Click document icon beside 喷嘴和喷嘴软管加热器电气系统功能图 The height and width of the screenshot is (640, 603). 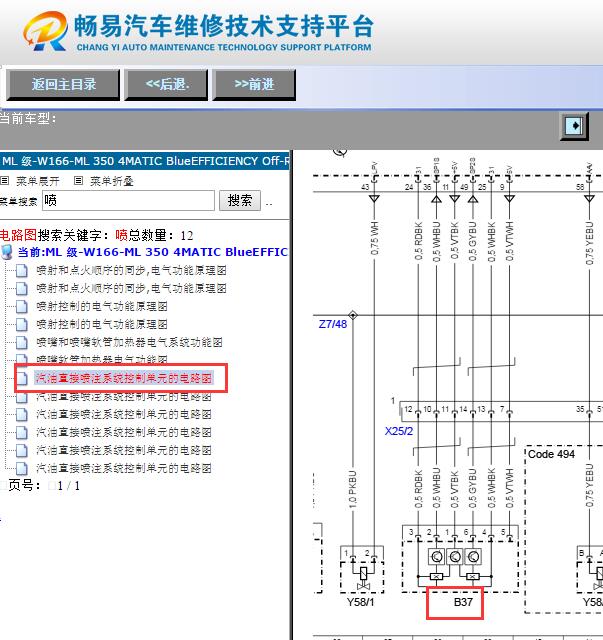22,342
